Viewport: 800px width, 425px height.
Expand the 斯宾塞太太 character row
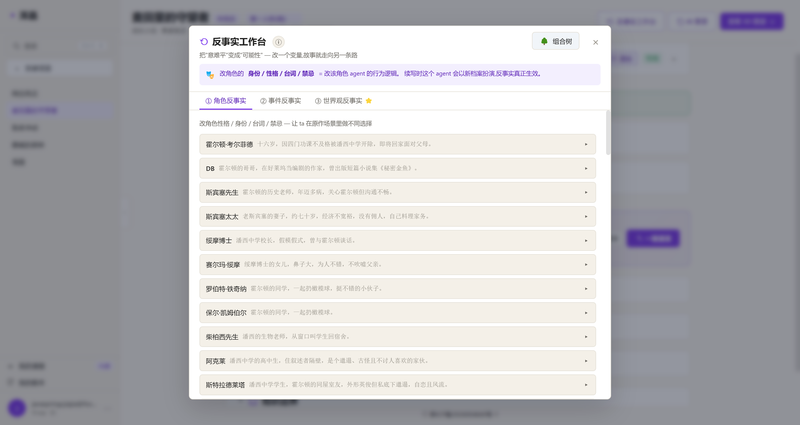click(x=397, y=216)
